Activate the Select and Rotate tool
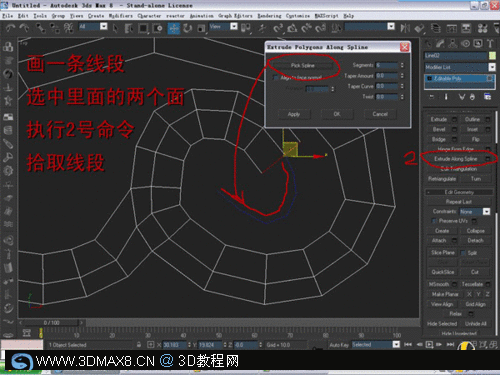Screen dimensions: 500x375 188,28
